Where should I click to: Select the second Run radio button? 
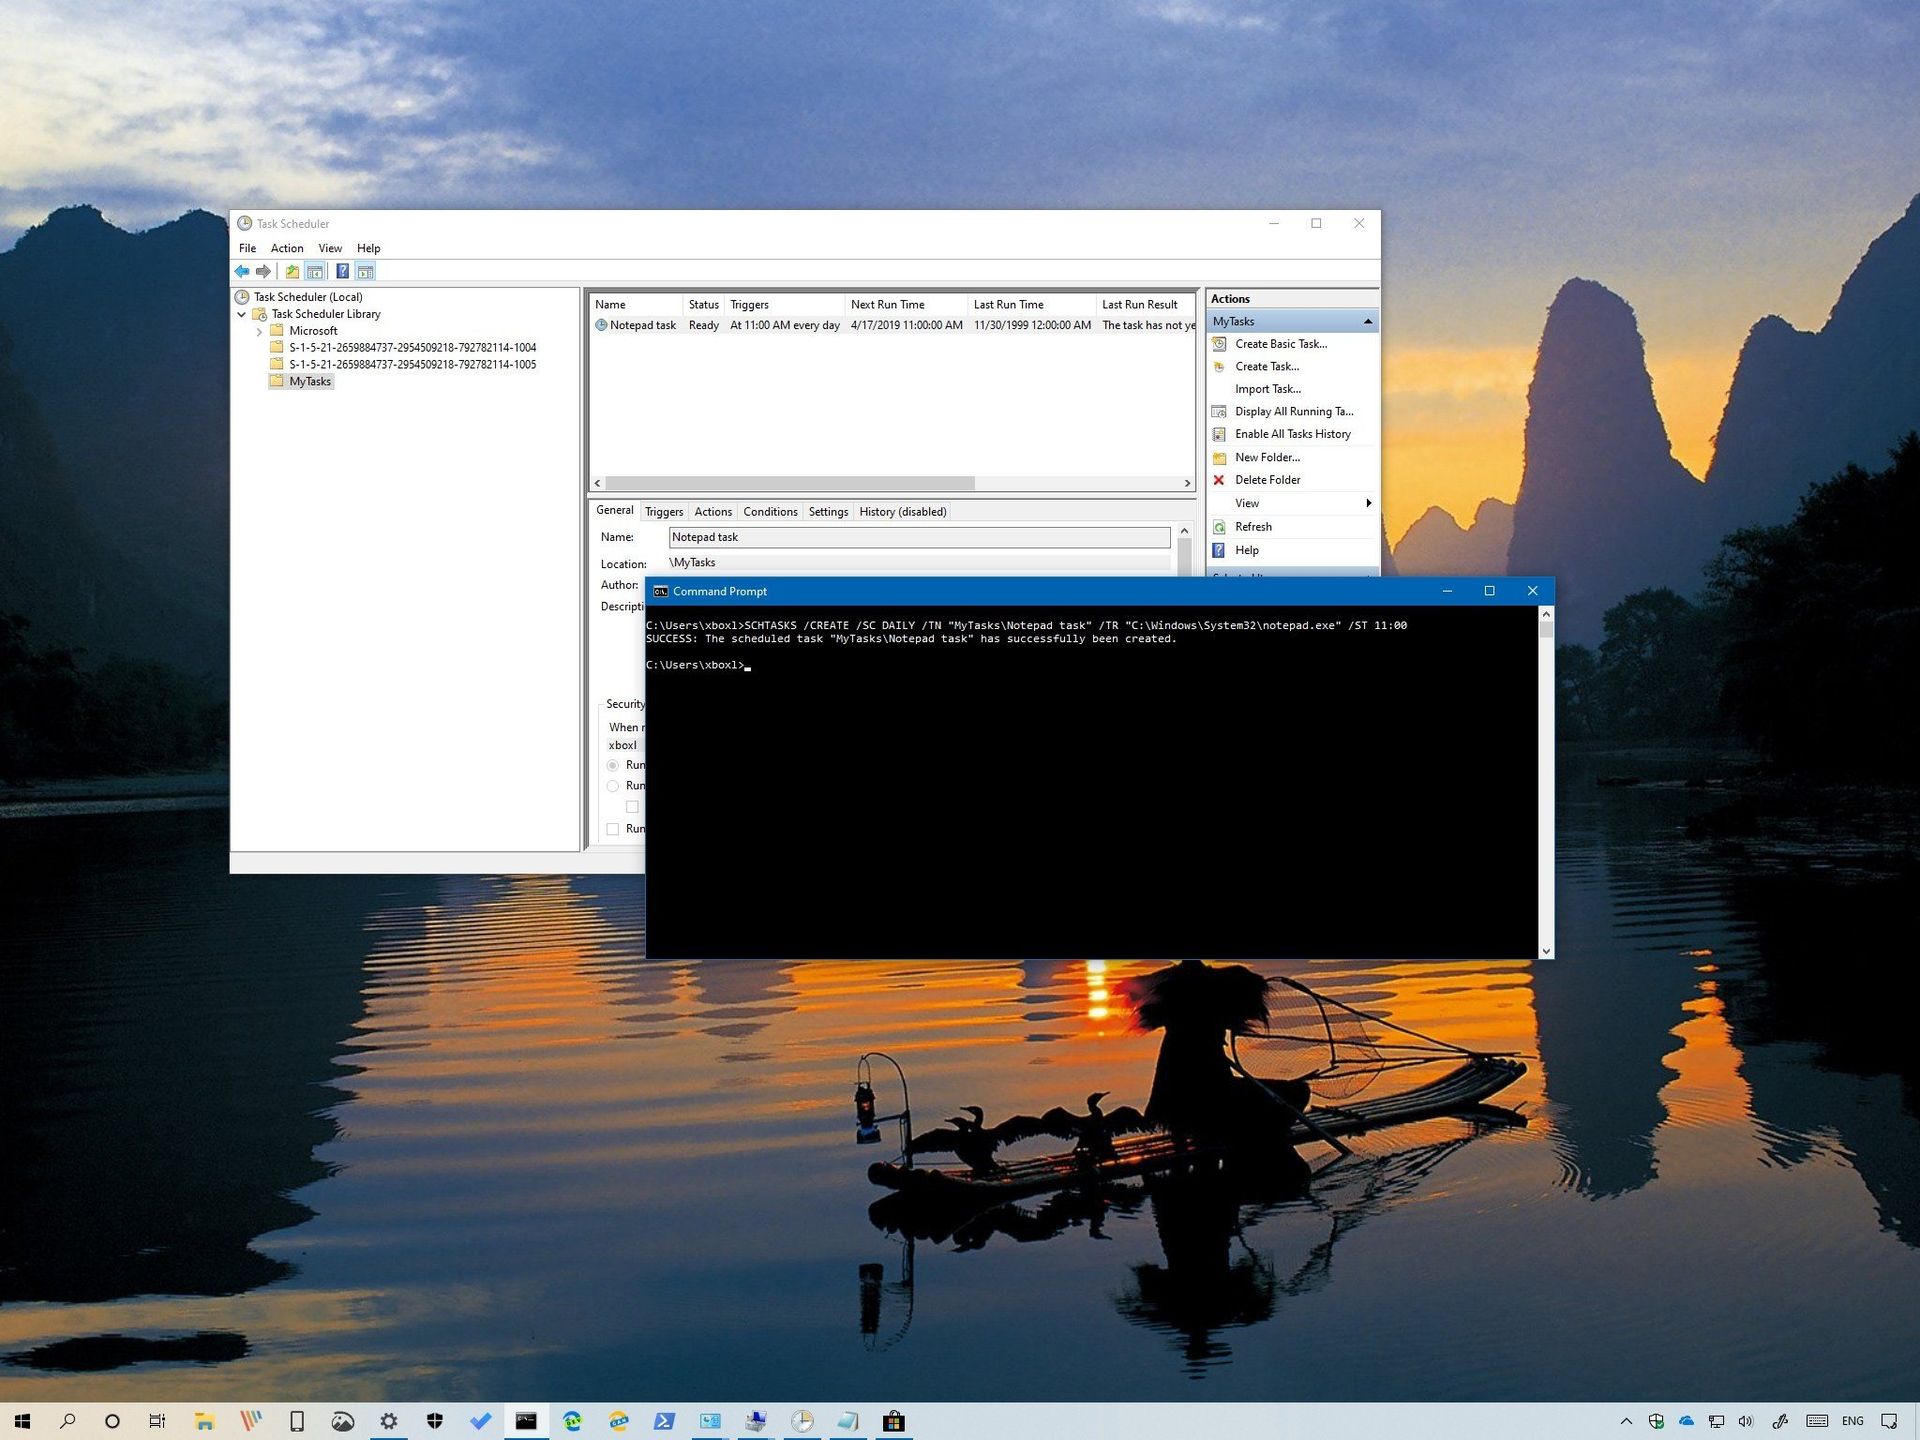613,786
